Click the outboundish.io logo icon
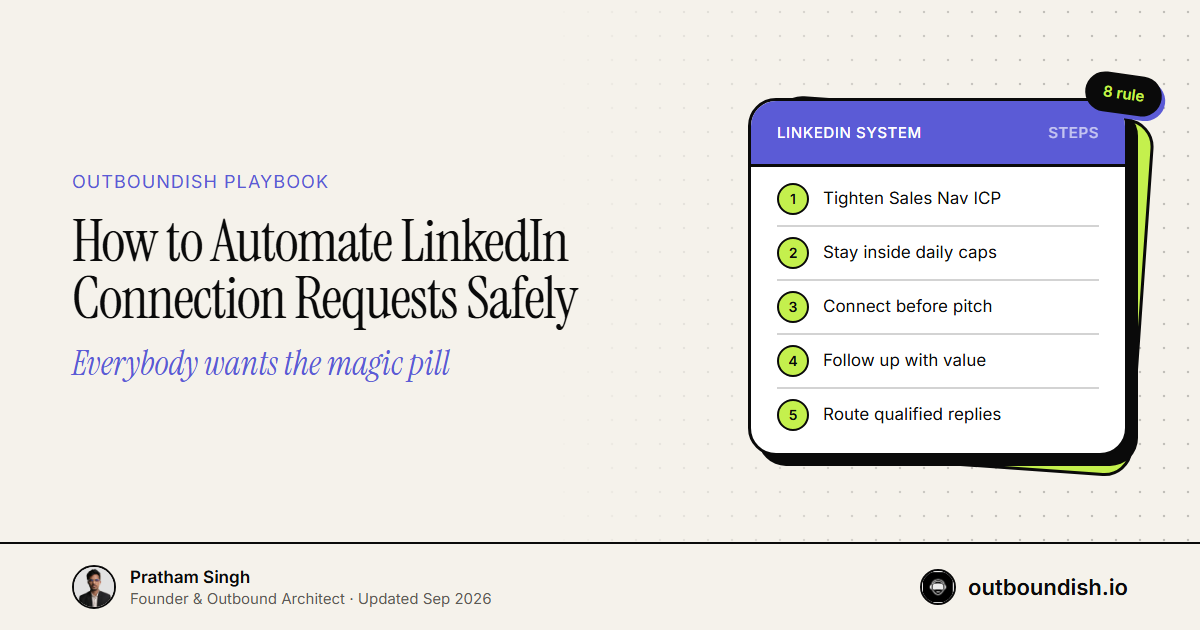Viewport: 1200px width, 630px height. [x=938, y=587]
